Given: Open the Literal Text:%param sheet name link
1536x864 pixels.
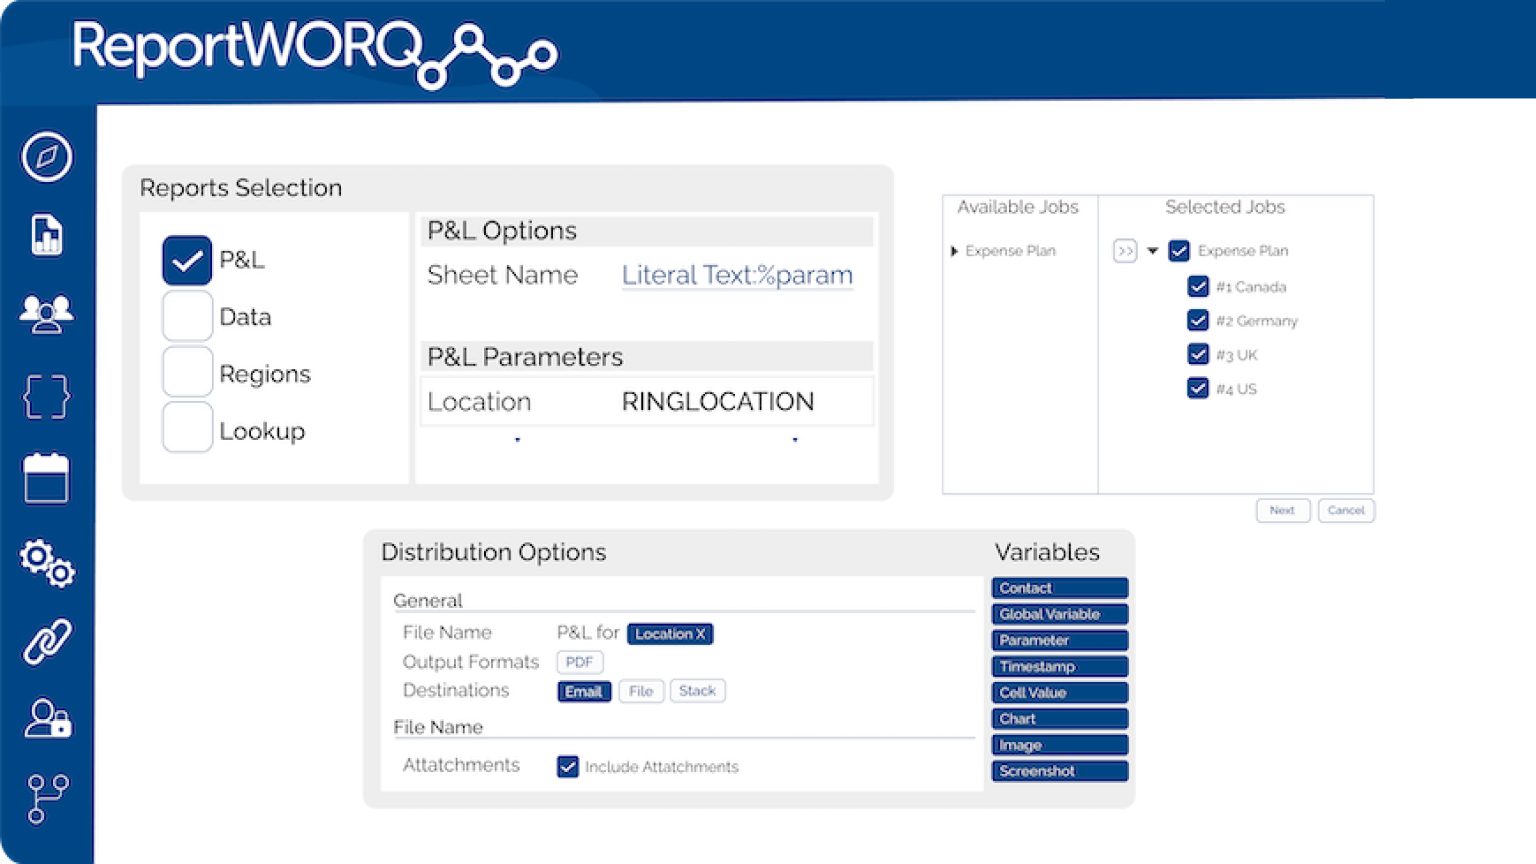Looking at the screenshot, I should pos(737,275).
